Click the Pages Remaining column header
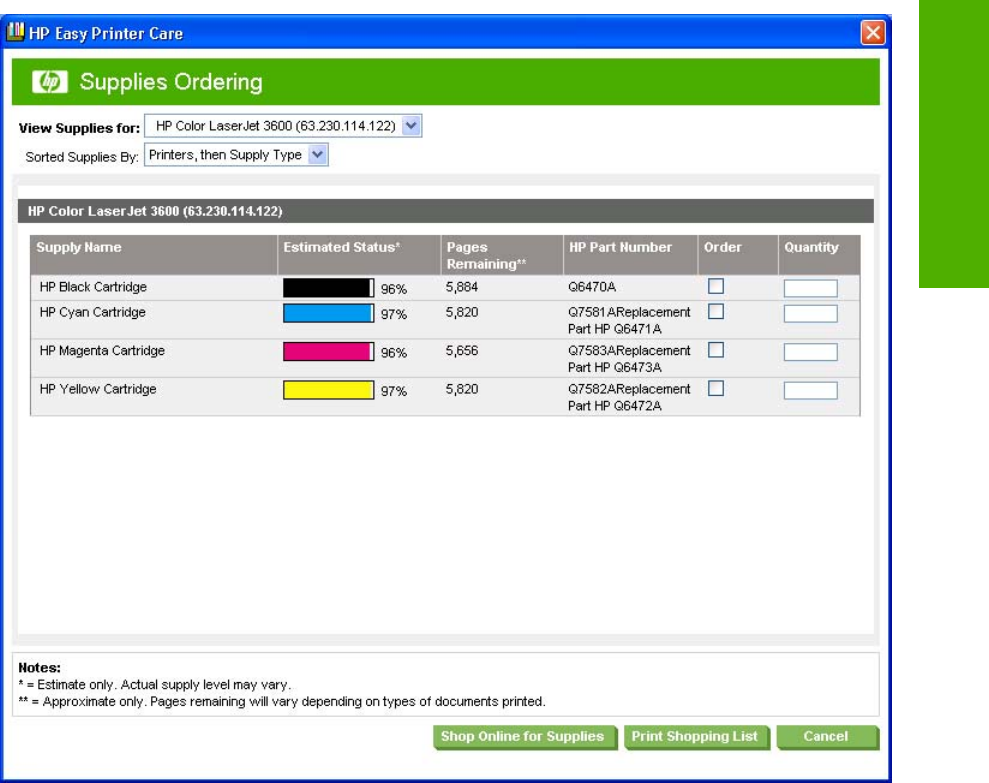The image size is (989, 783). 502,255
